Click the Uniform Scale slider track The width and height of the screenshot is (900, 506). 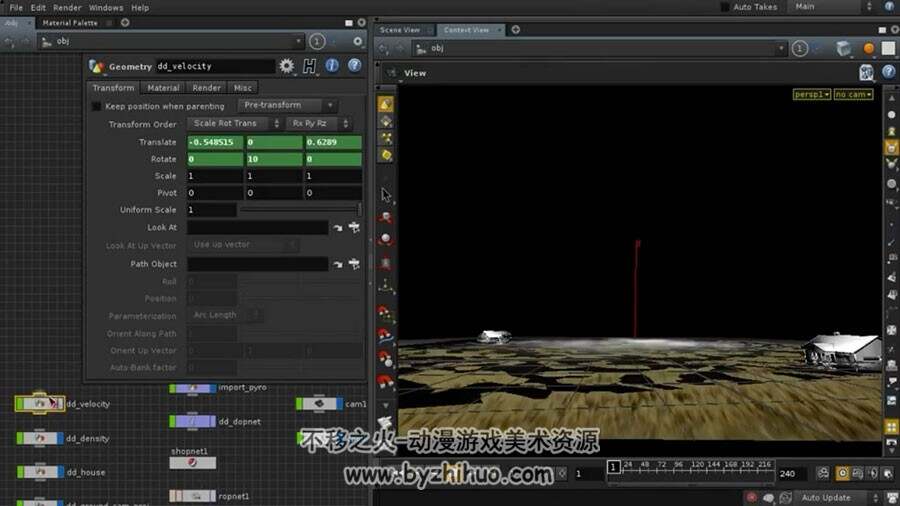pyautogui.click(x=300, y=210)
